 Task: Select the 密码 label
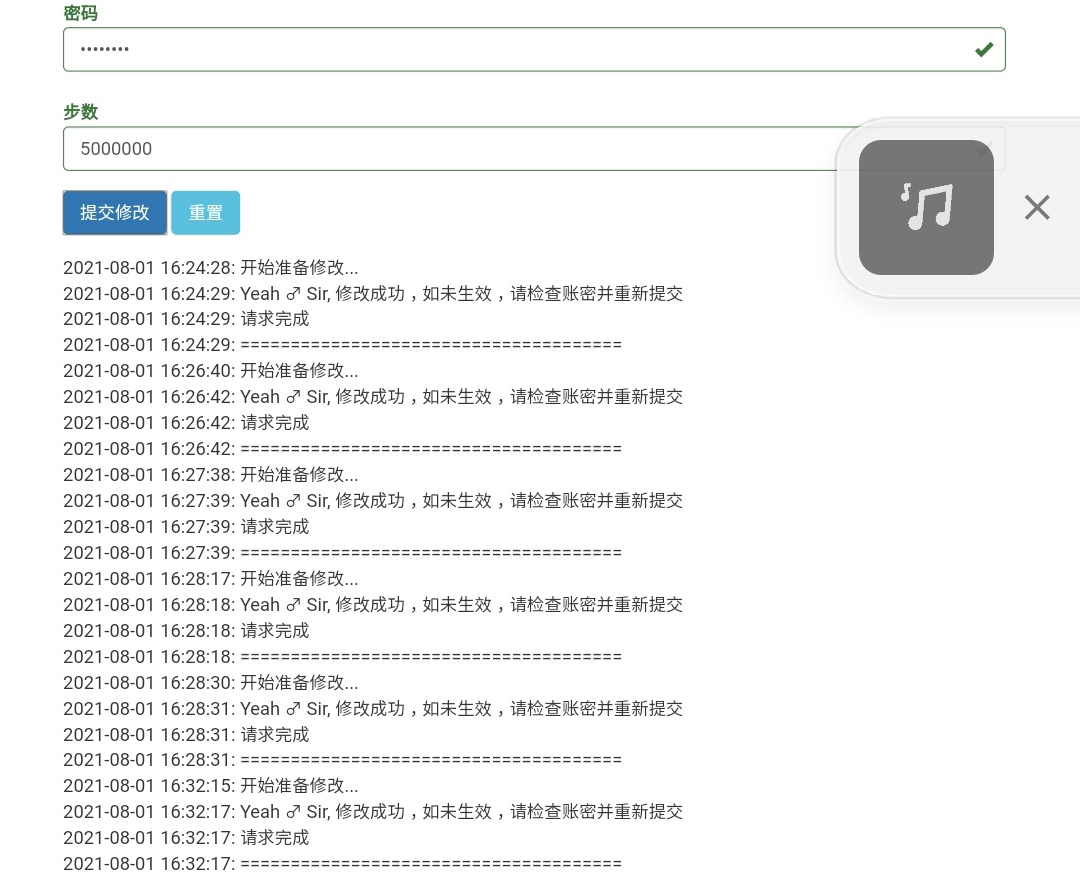pos(81,13)
